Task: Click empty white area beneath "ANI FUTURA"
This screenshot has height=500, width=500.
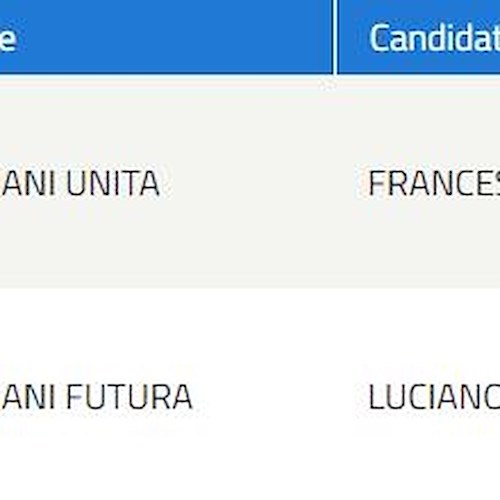Action: coord(97,457)
